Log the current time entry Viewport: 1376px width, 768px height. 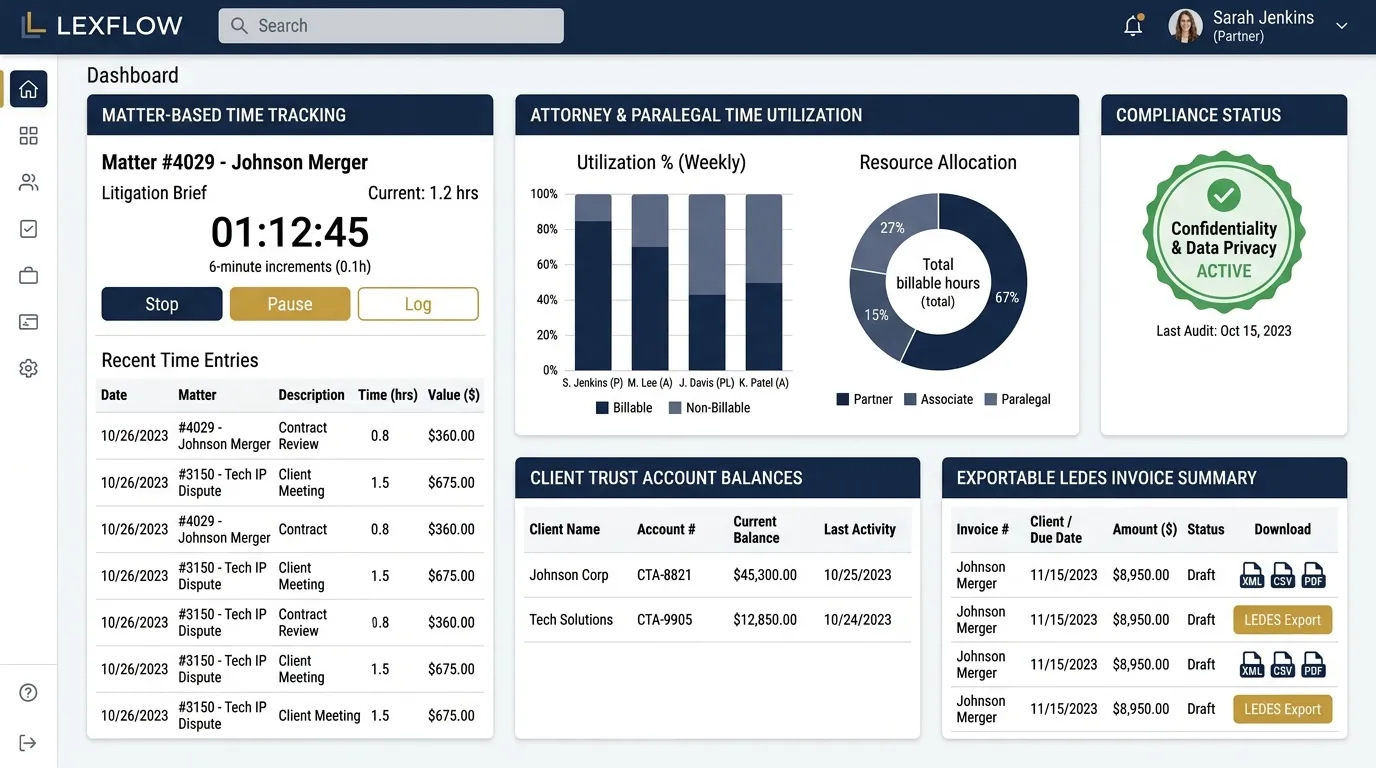click(x=418, y=304)
